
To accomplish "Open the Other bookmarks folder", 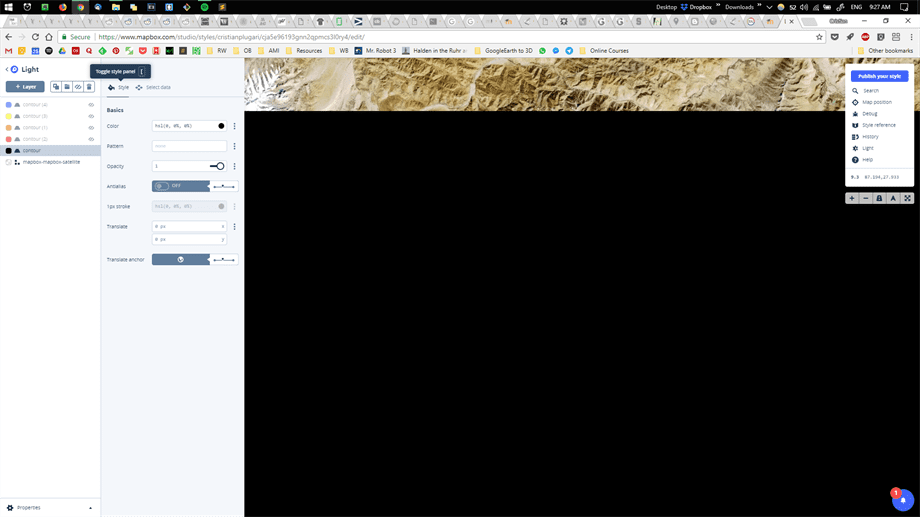I will (885, 51).
